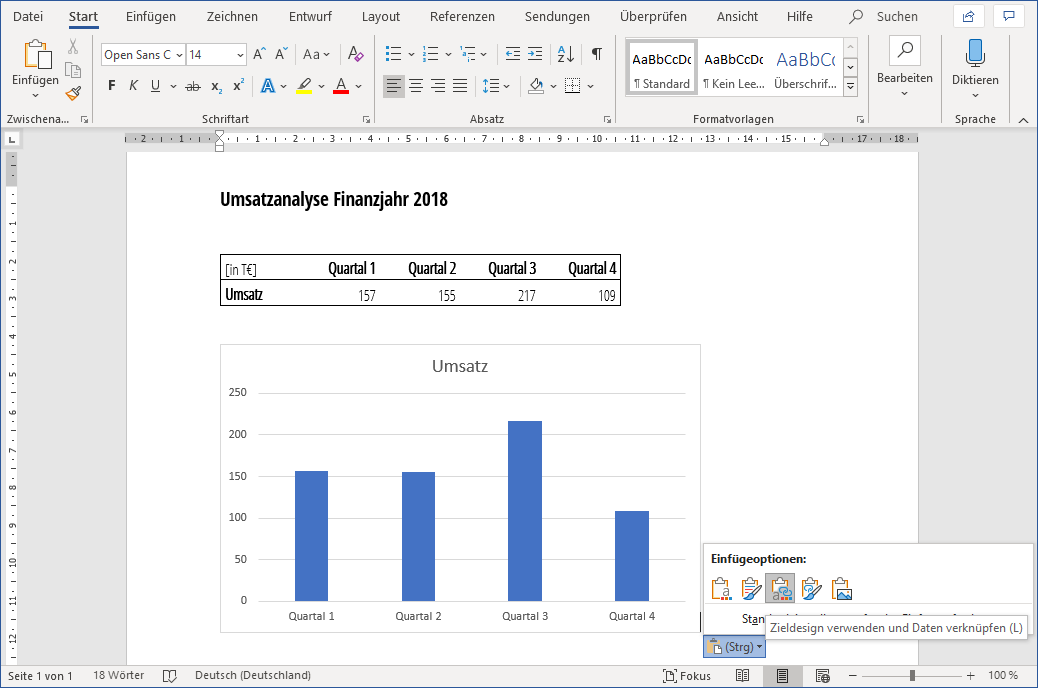Image resolution: width=1038 pixels, height=688 pixels.
Task: Apply strikethrough formatting
Action: 193,86
